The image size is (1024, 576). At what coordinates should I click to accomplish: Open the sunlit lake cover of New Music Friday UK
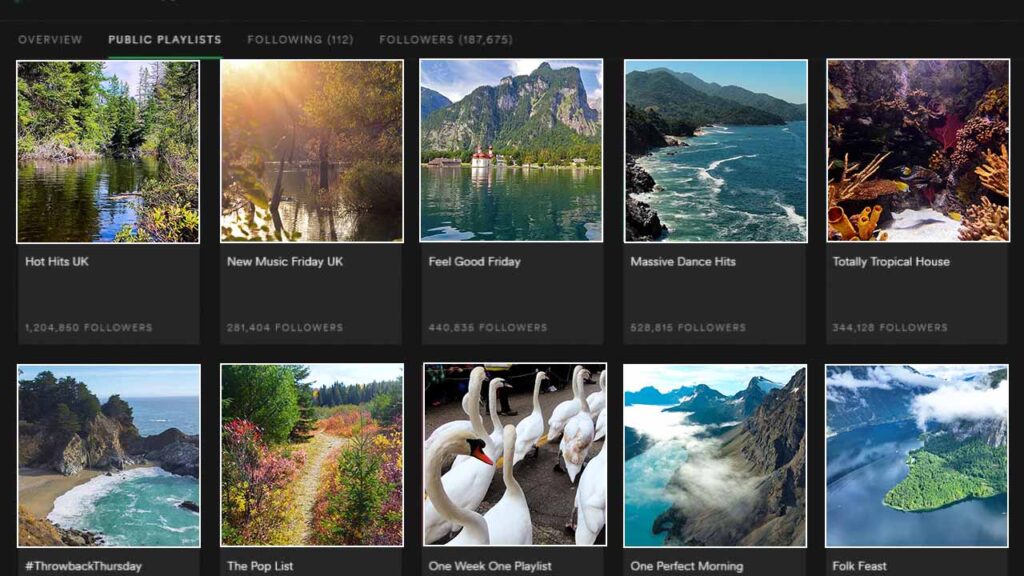coord(312,151)
